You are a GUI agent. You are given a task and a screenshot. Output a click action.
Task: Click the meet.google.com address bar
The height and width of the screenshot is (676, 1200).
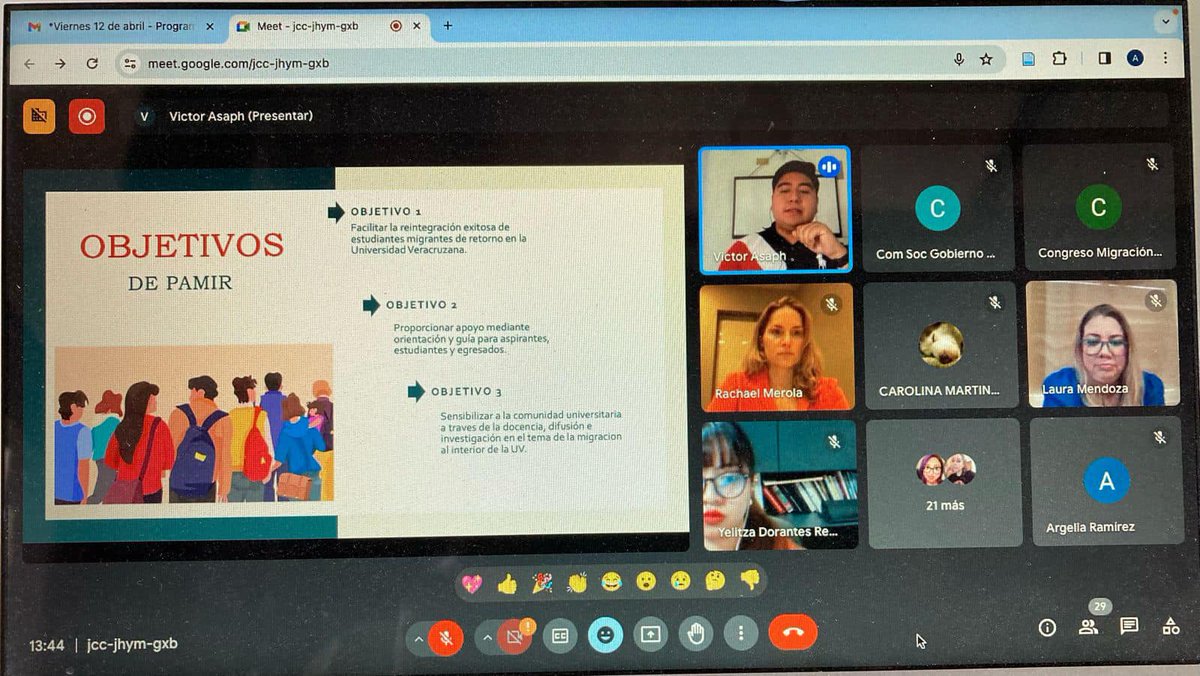point(560,62)
